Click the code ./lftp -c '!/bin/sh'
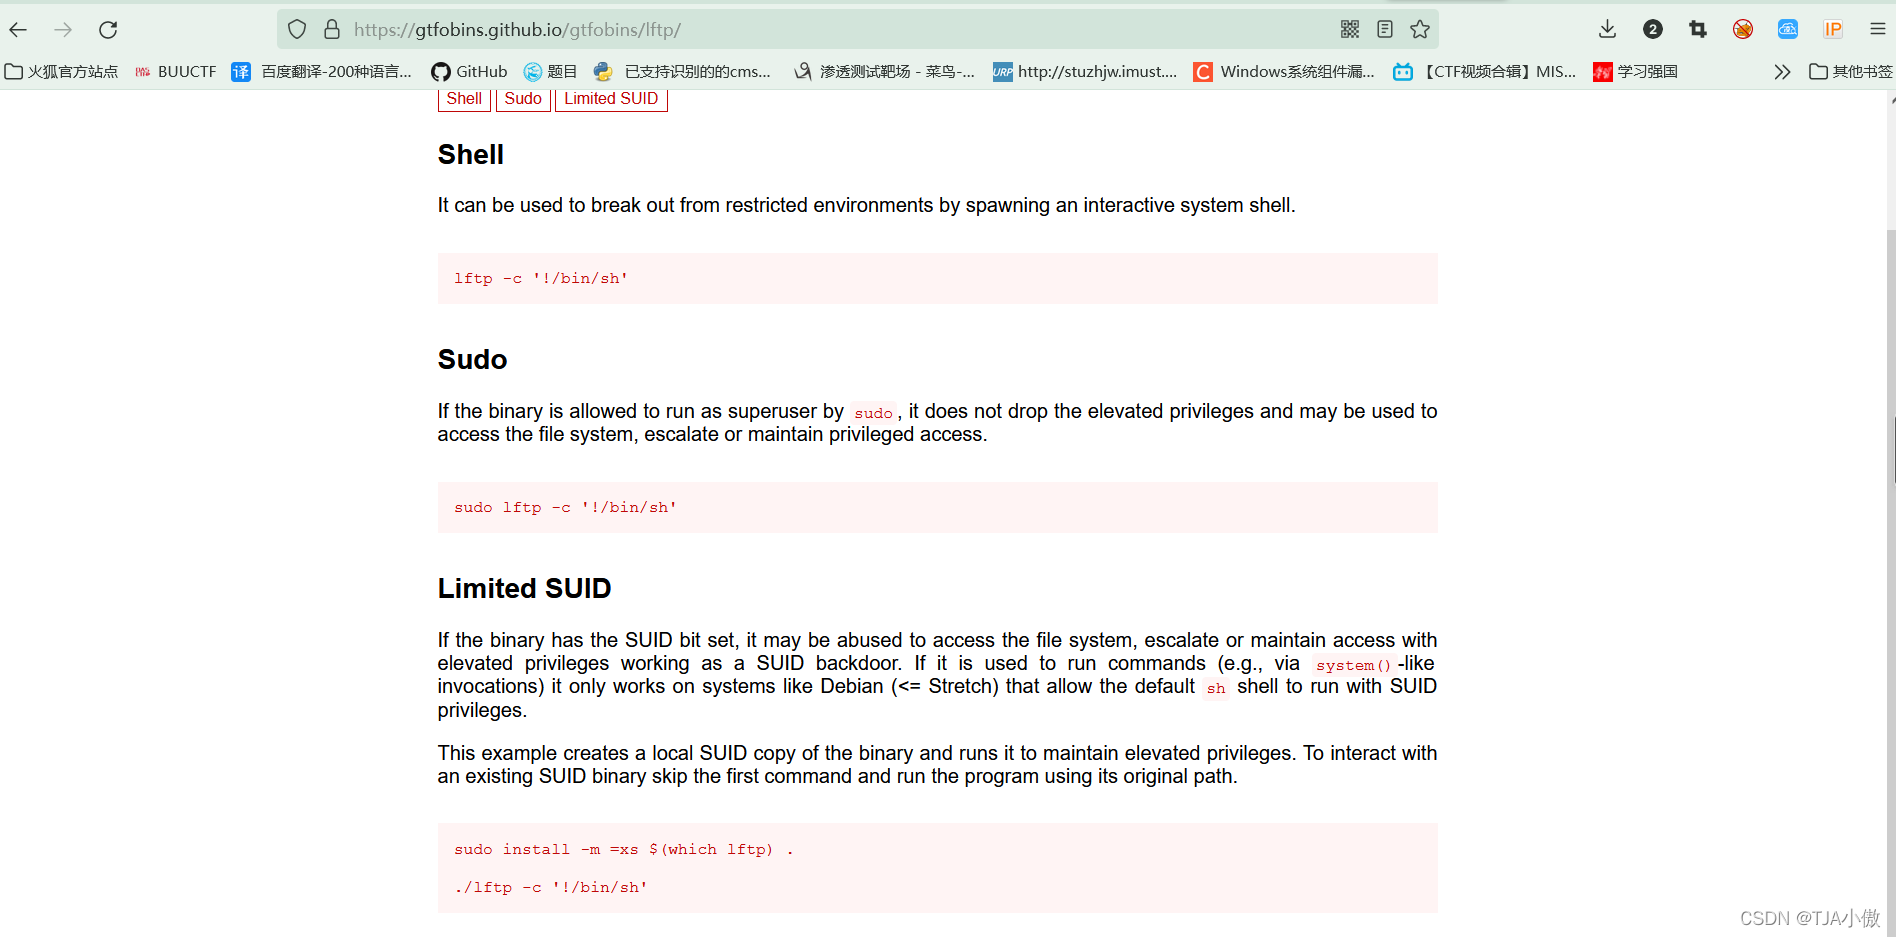This screenshot has height=937, width=1896. click(x=551, y=888)
